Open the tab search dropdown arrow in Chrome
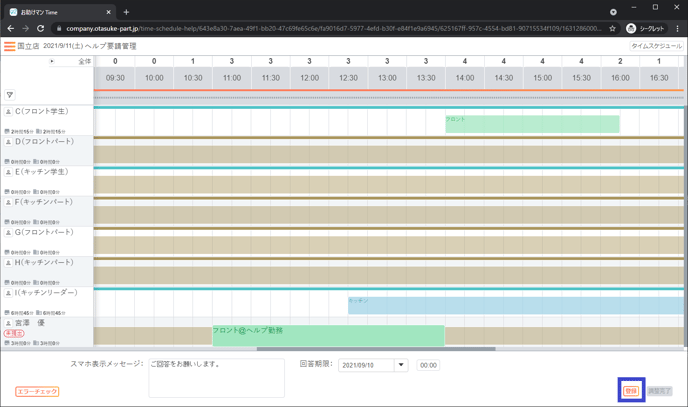 point(613,12)
